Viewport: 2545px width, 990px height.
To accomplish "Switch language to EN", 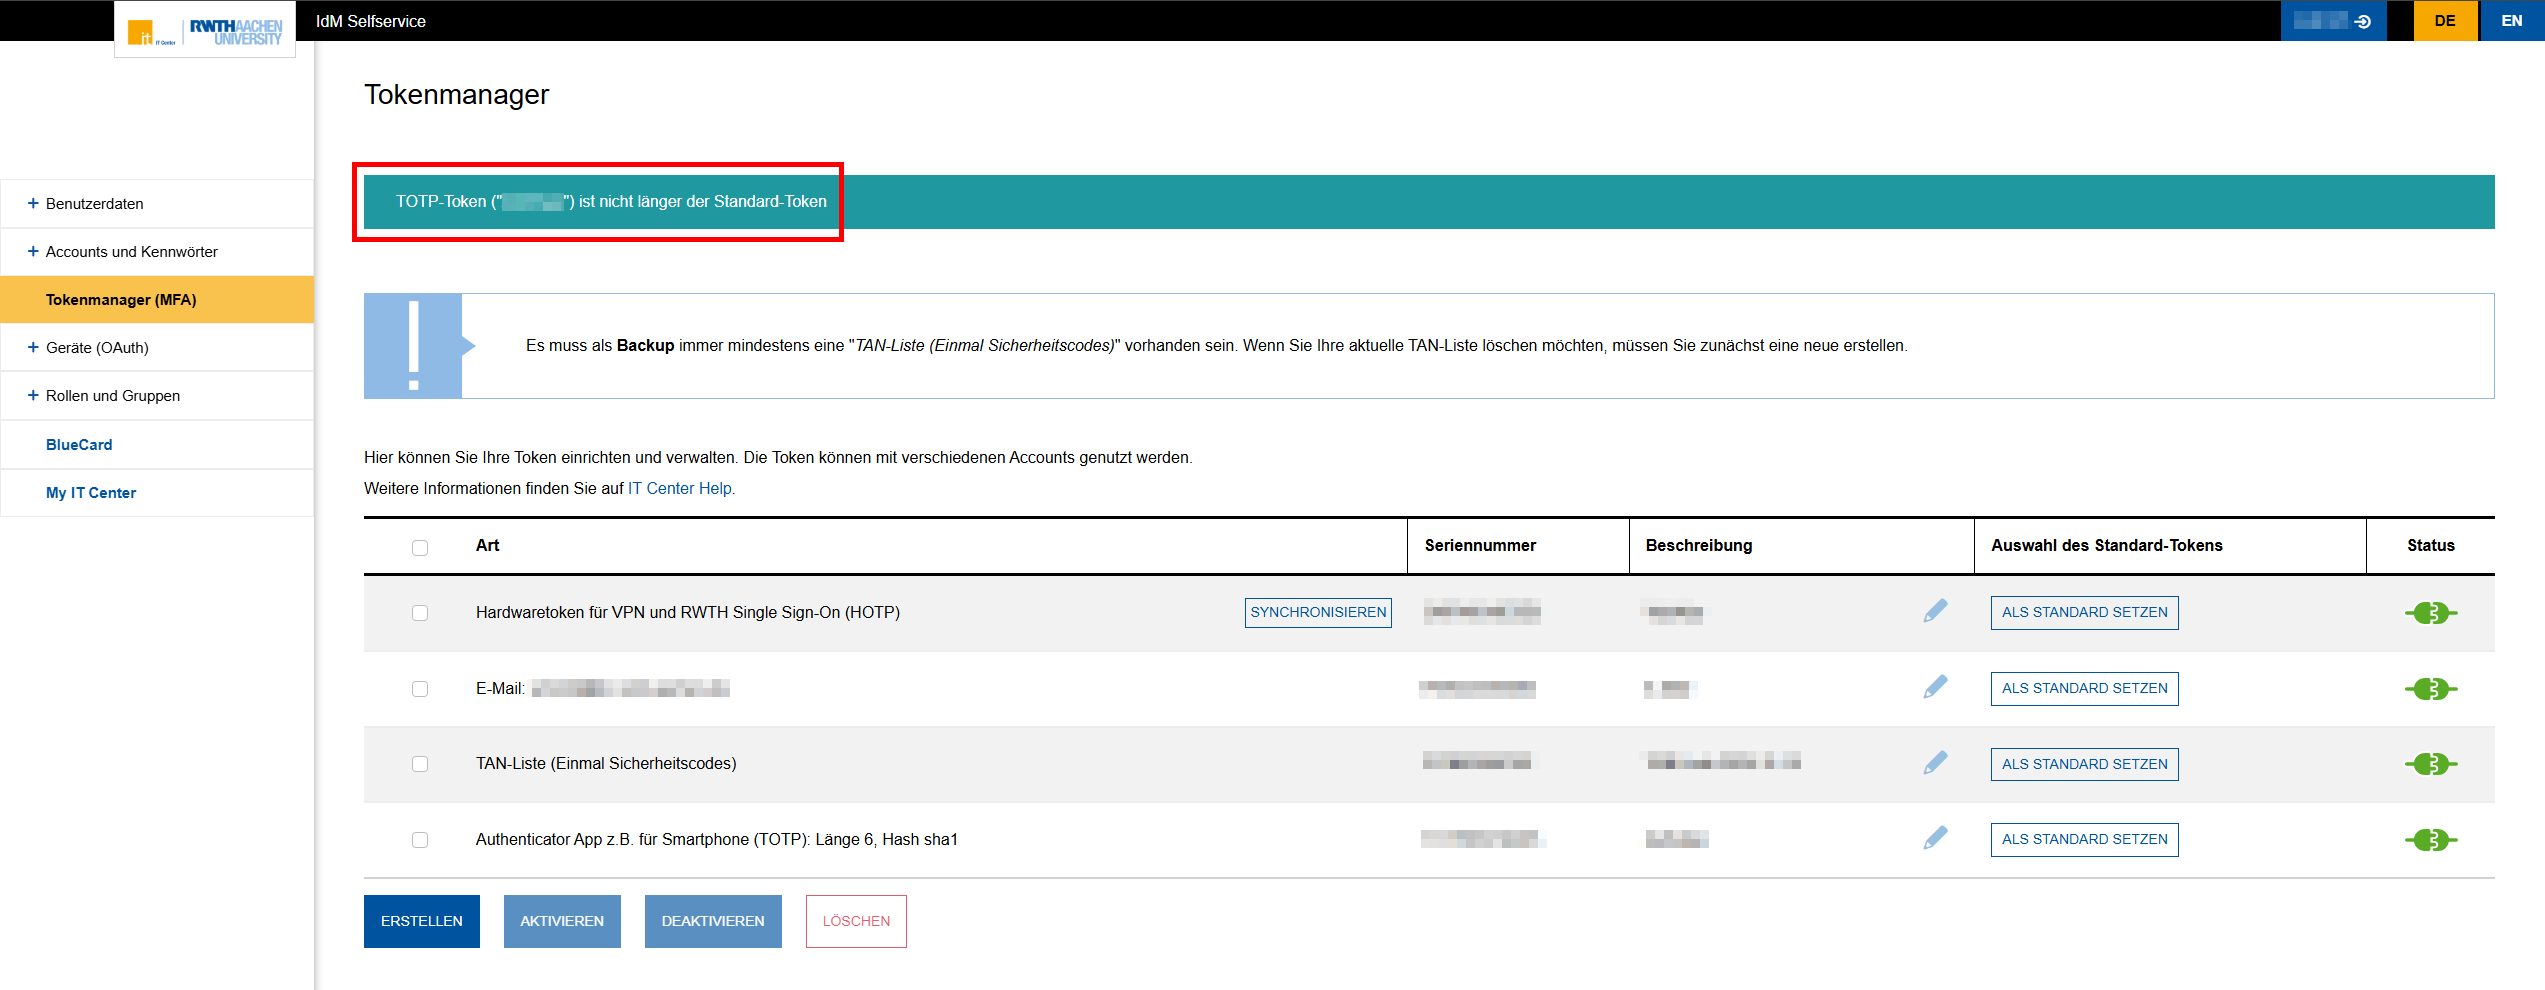I will [x=2511, y=21].
